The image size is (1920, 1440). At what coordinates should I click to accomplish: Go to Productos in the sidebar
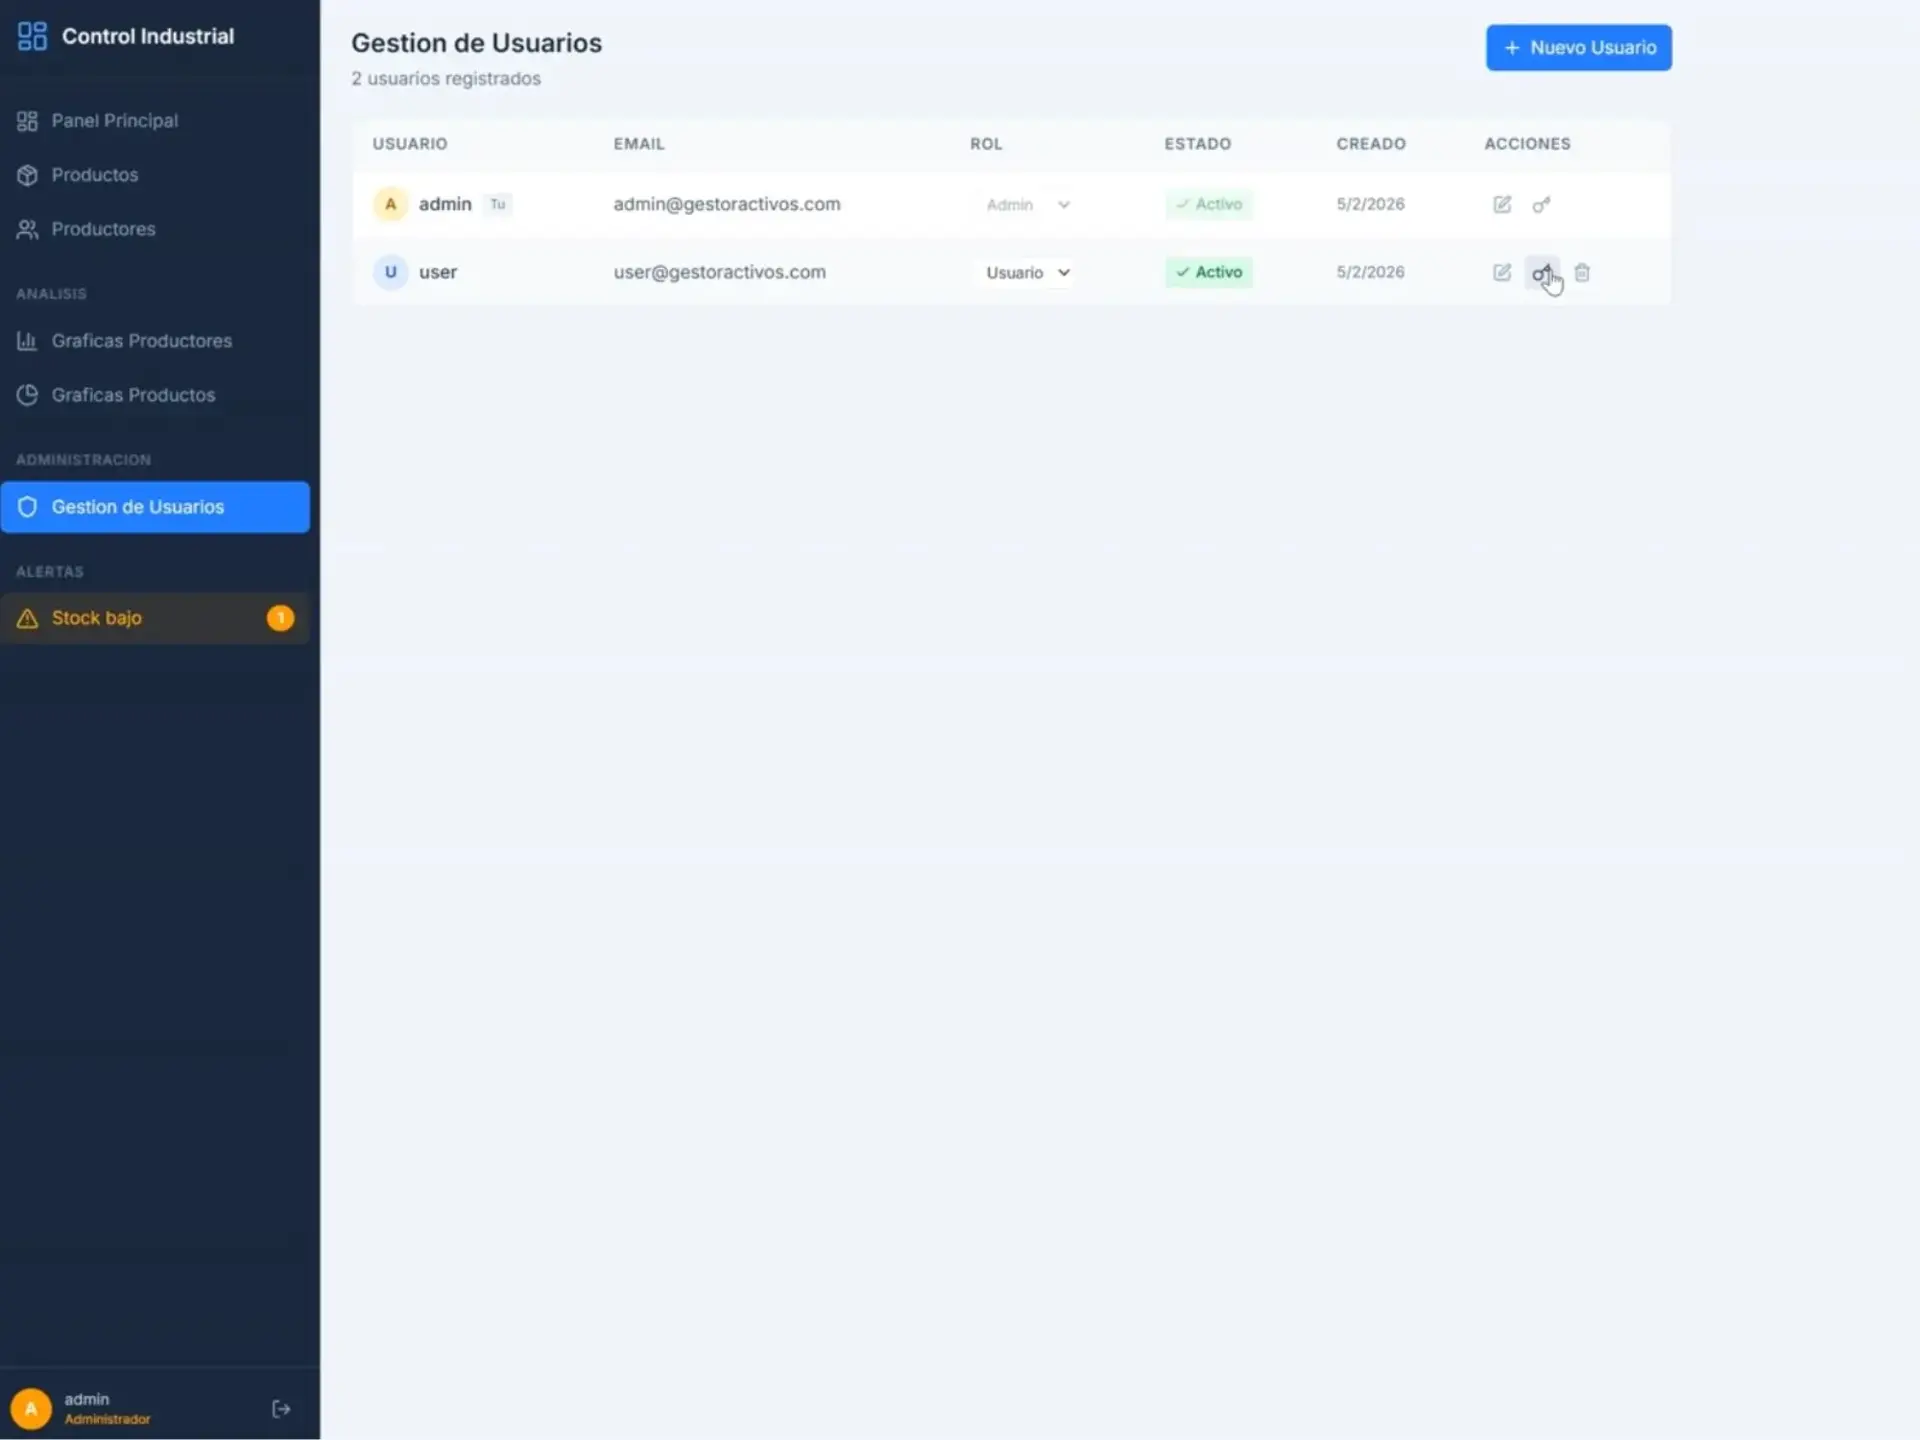pos(94,175)
